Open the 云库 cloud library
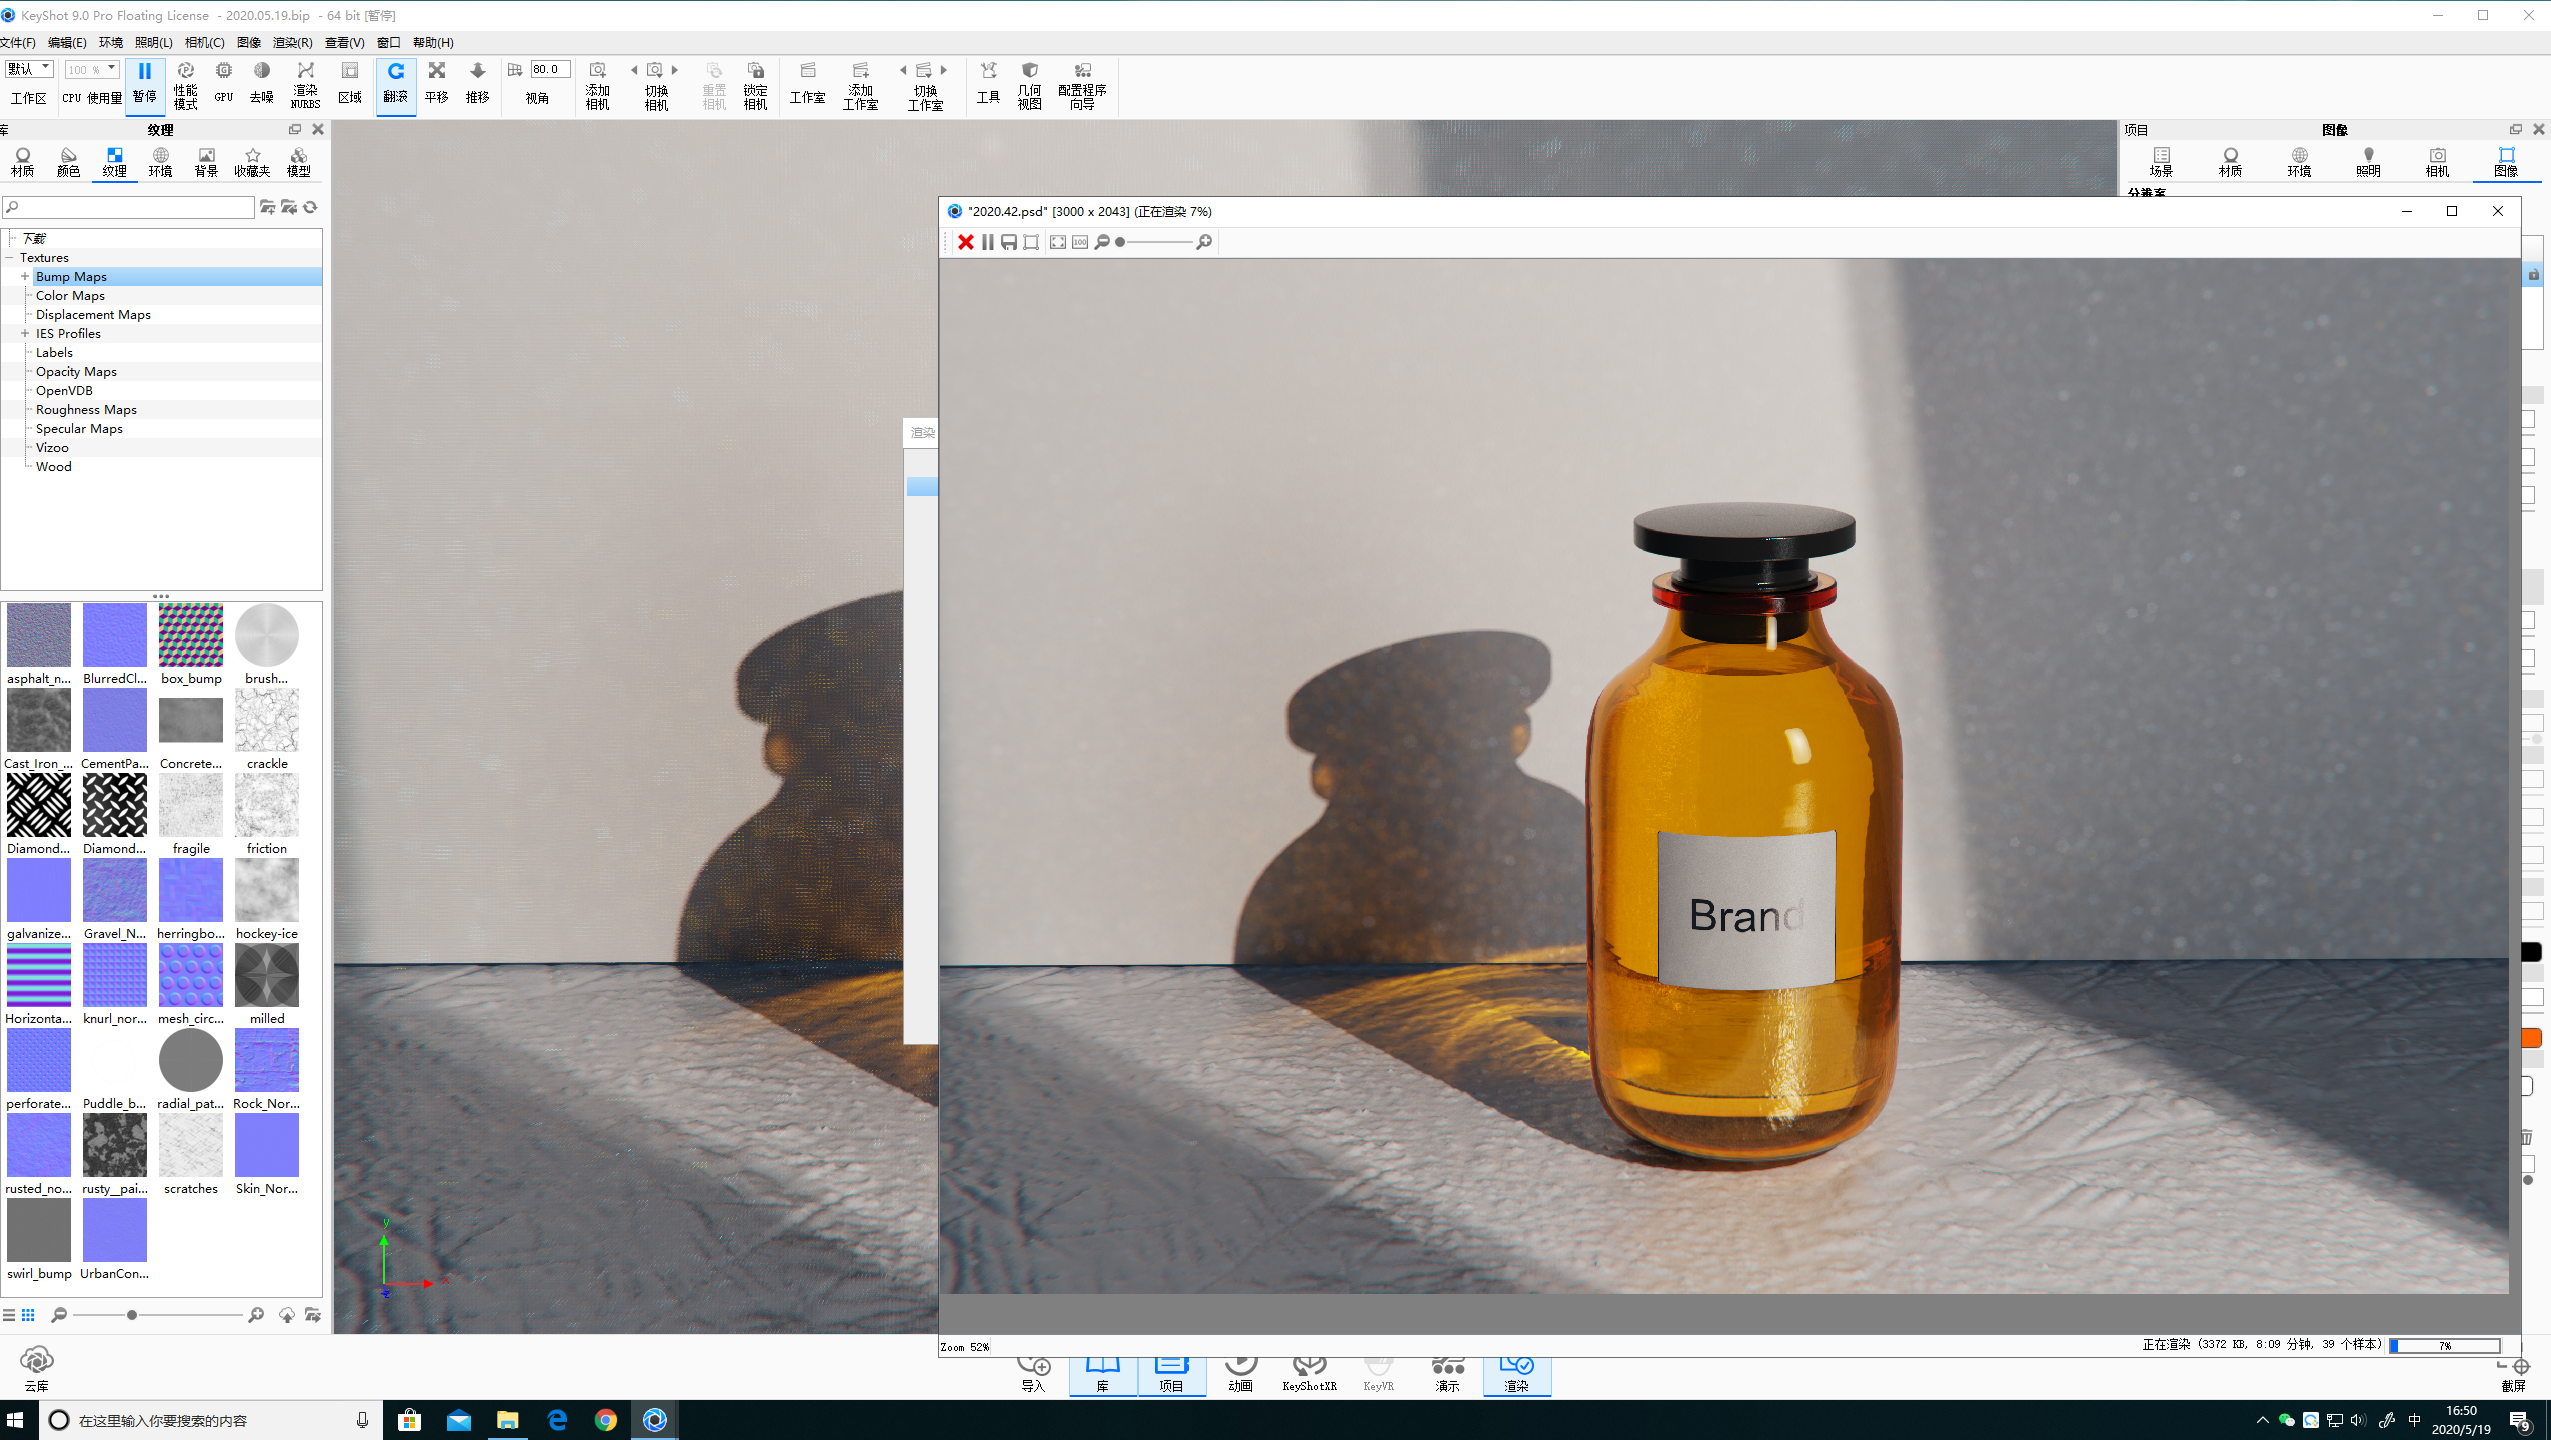2551x1440 pixels. [x=36, y=1365]
